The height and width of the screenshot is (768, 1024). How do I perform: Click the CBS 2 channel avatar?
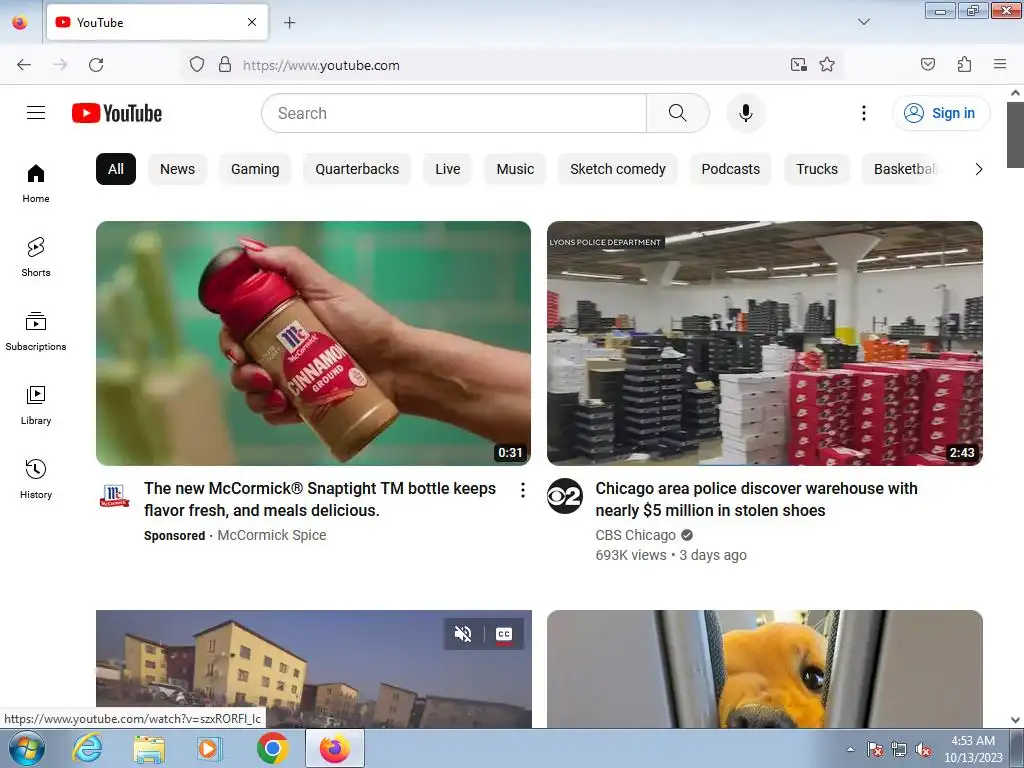coord(565,496)
